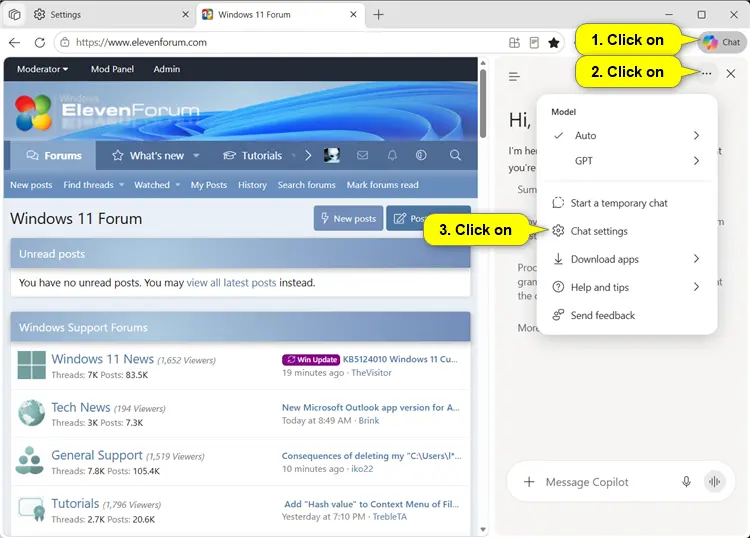Screen dimensions: 750x538
Task: View site information lock icon
Action: 65,43
